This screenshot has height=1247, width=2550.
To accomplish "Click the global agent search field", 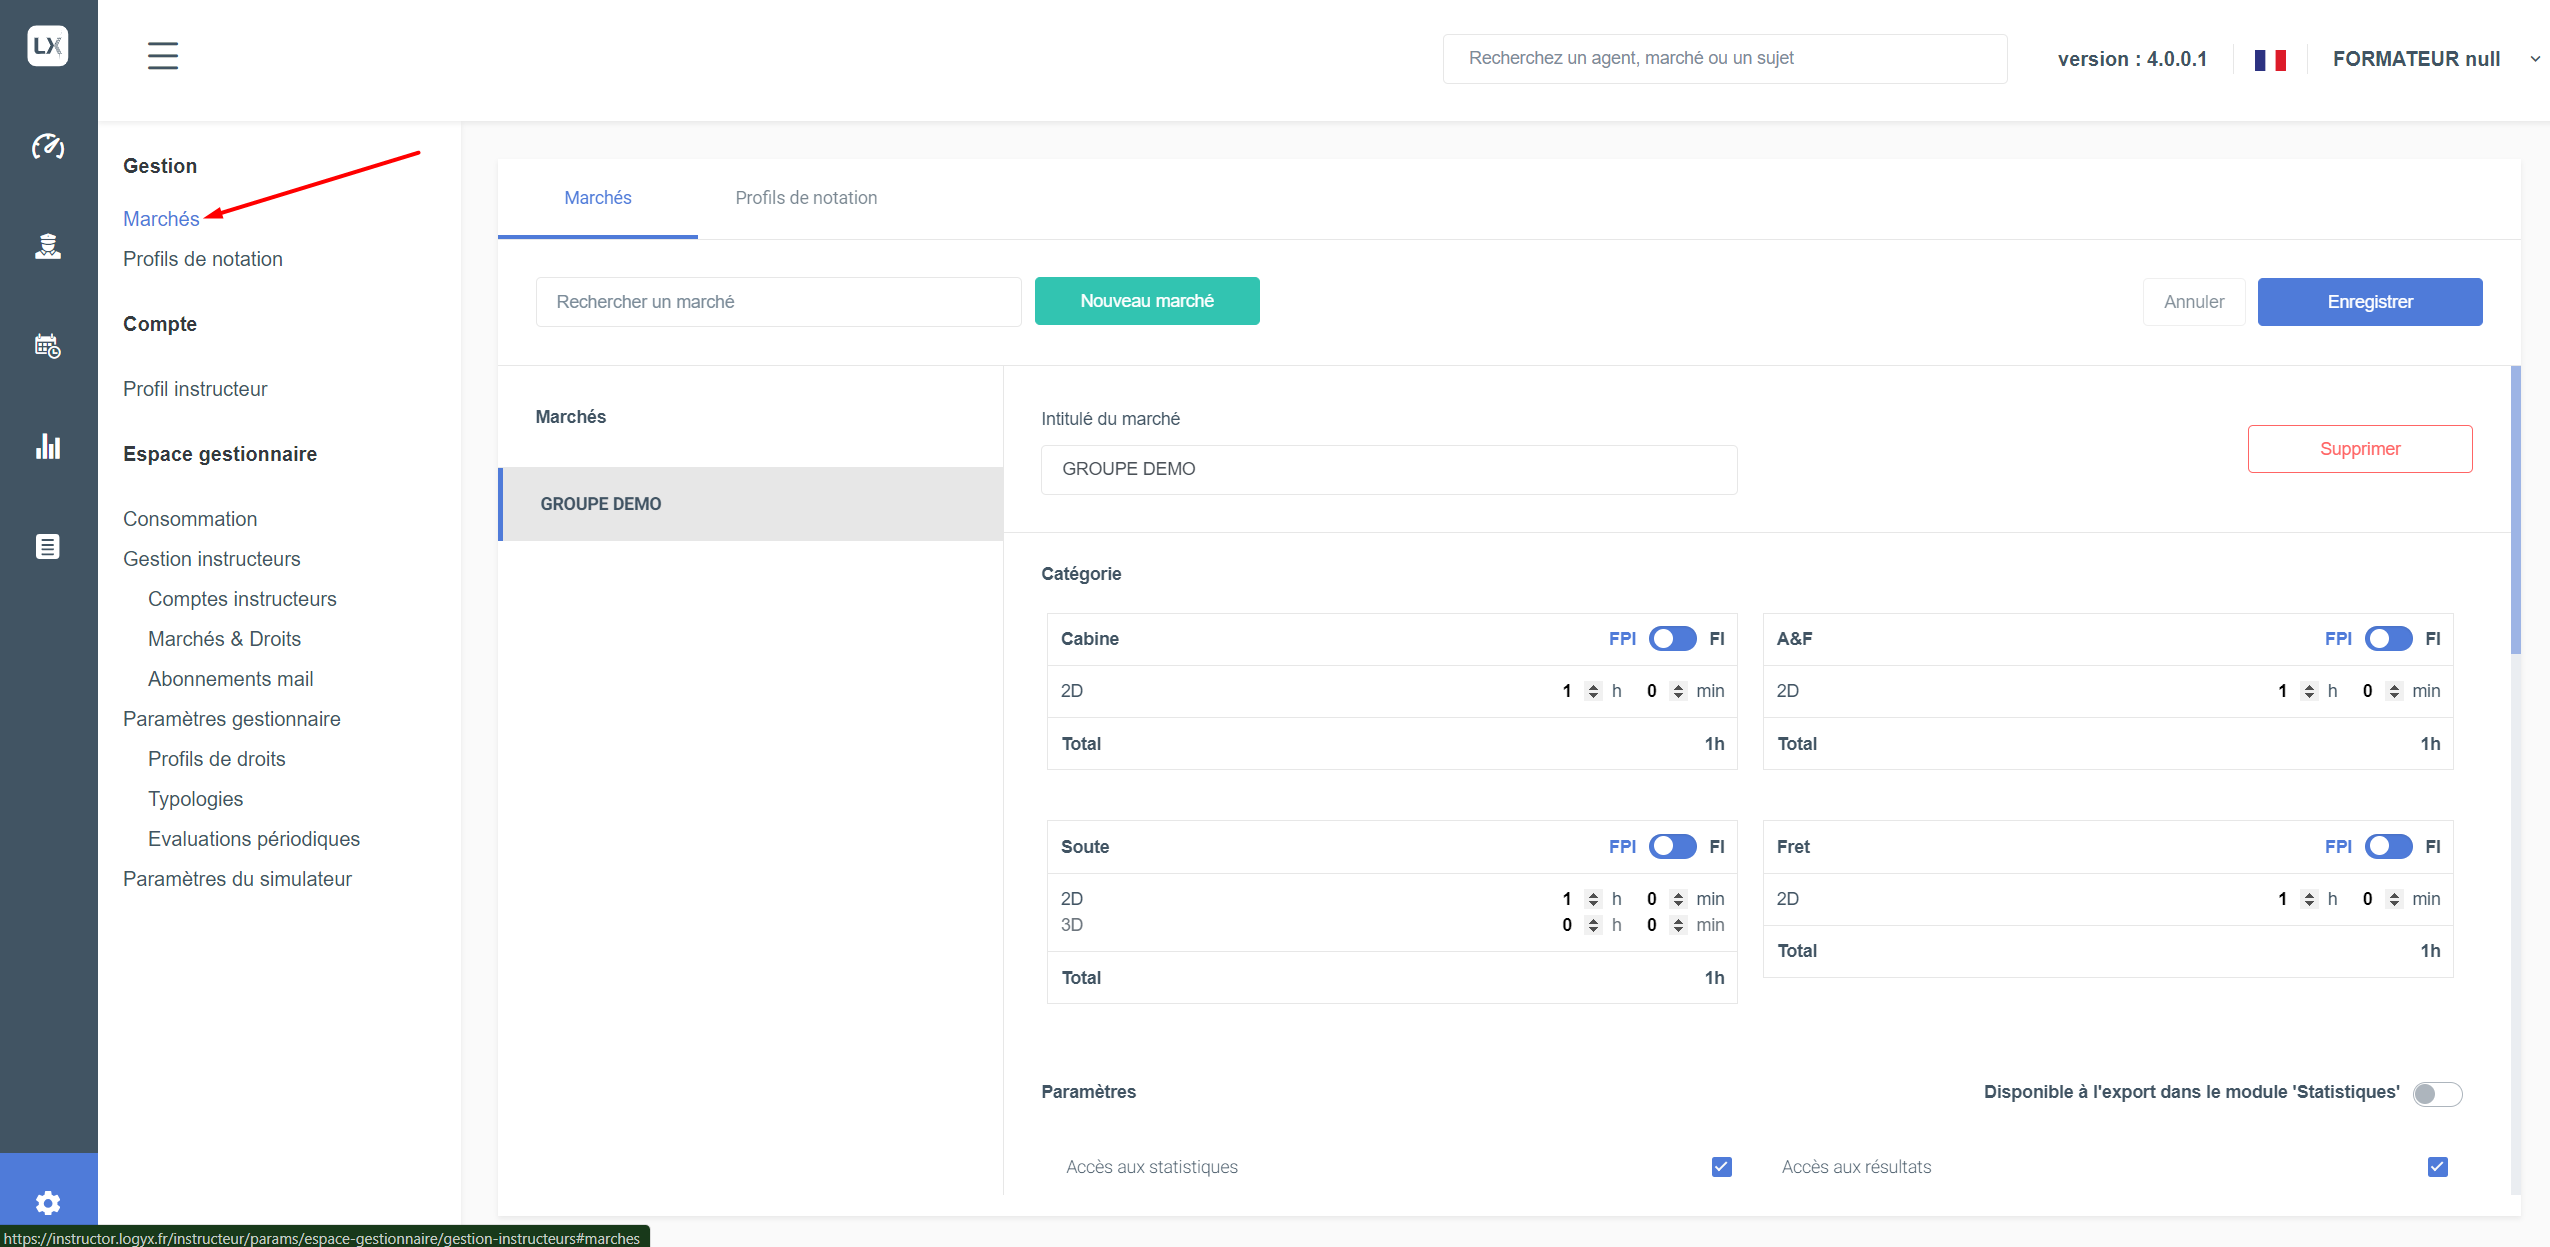I will point(1725,59).
